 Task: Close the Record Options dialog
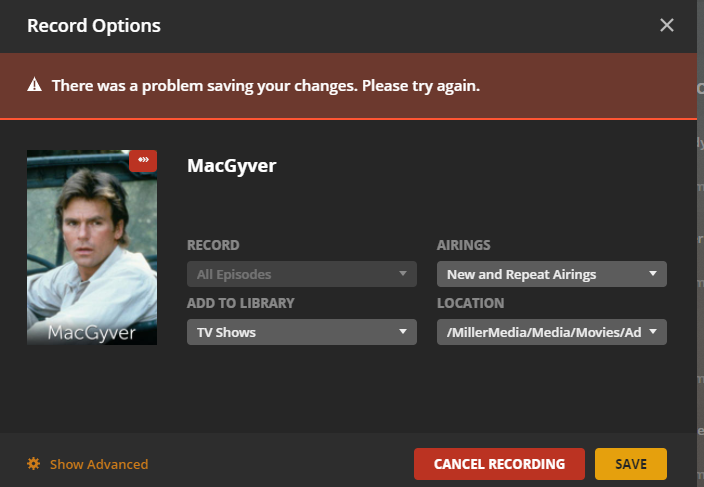click(667, 25)
